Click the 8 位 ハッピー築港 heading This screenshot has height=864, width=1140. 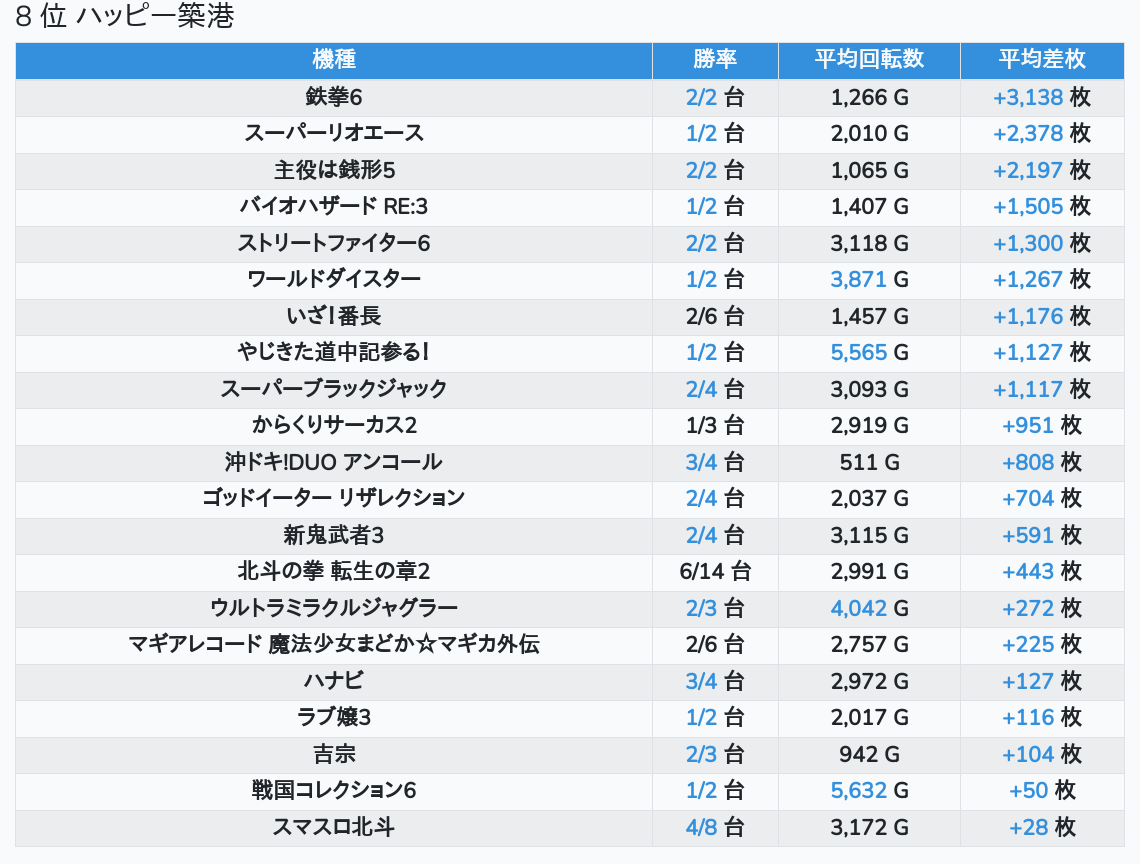pos(124,16)
